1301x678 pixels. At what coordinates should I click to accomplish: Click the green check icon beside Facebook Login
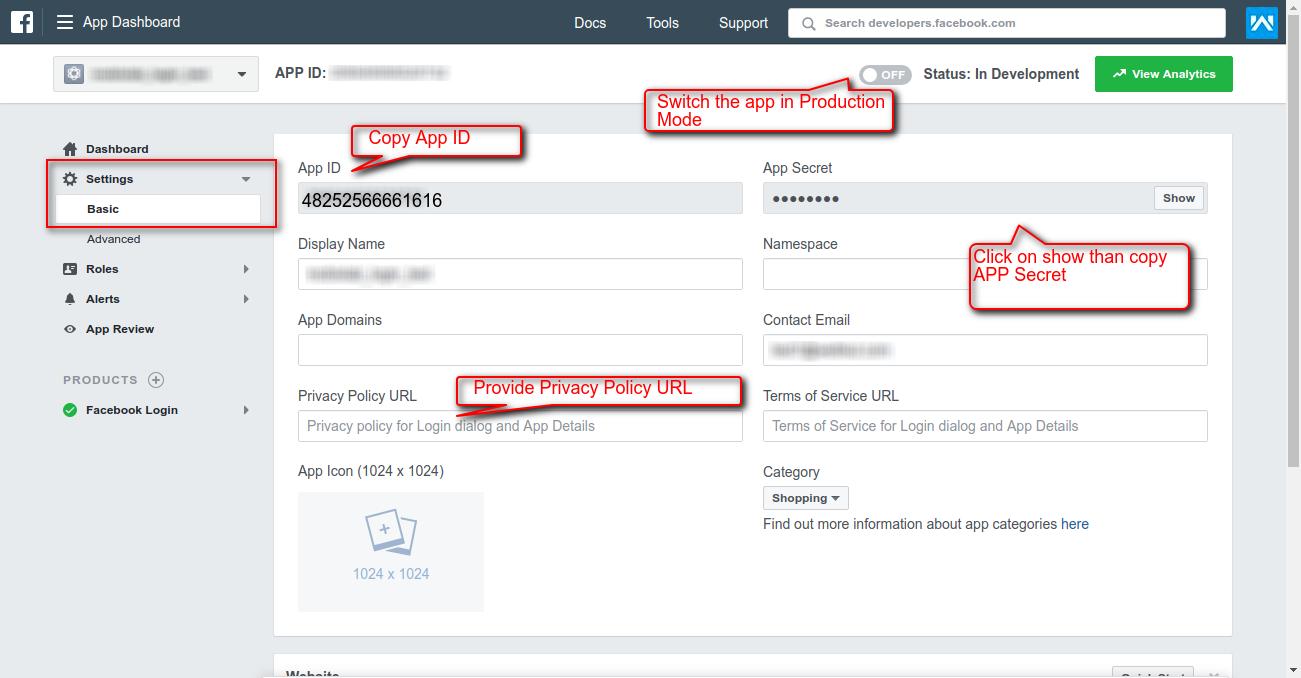(70, 410)
